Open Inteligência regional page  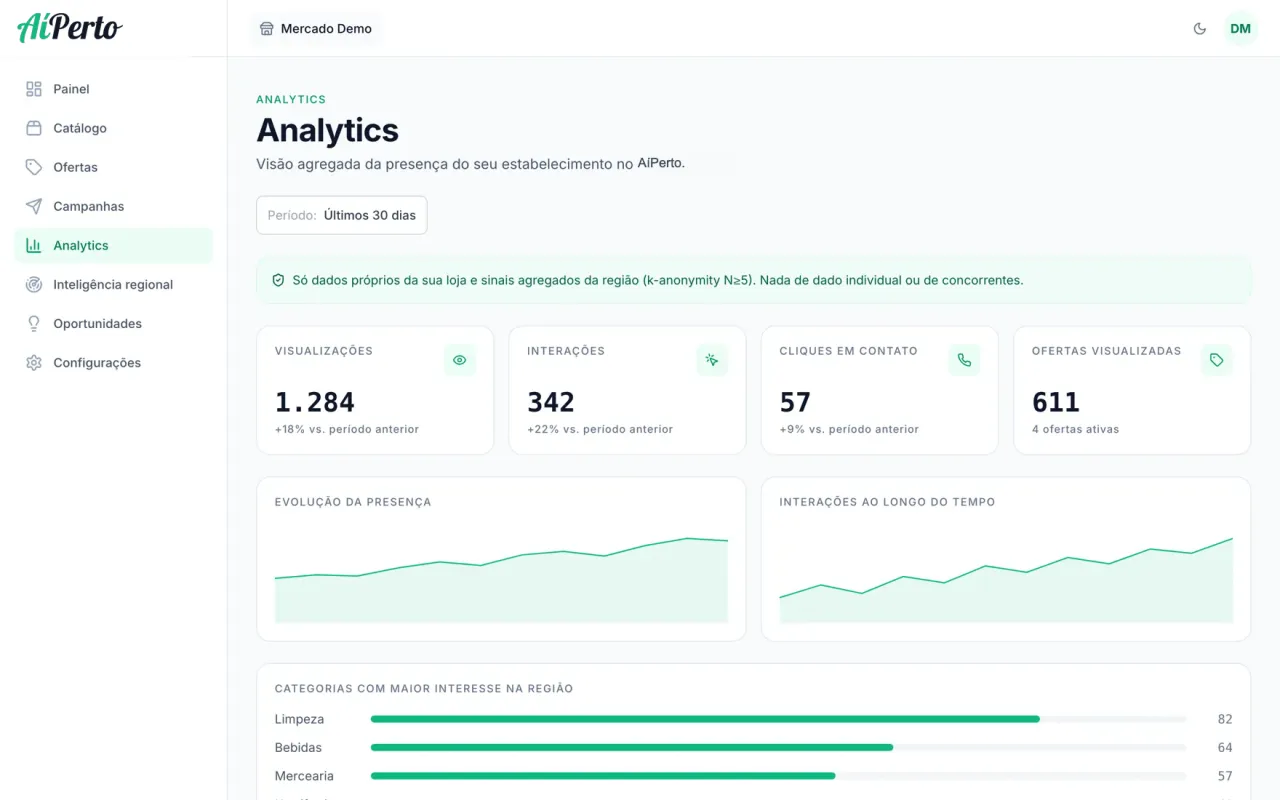(x=114, y=284)
